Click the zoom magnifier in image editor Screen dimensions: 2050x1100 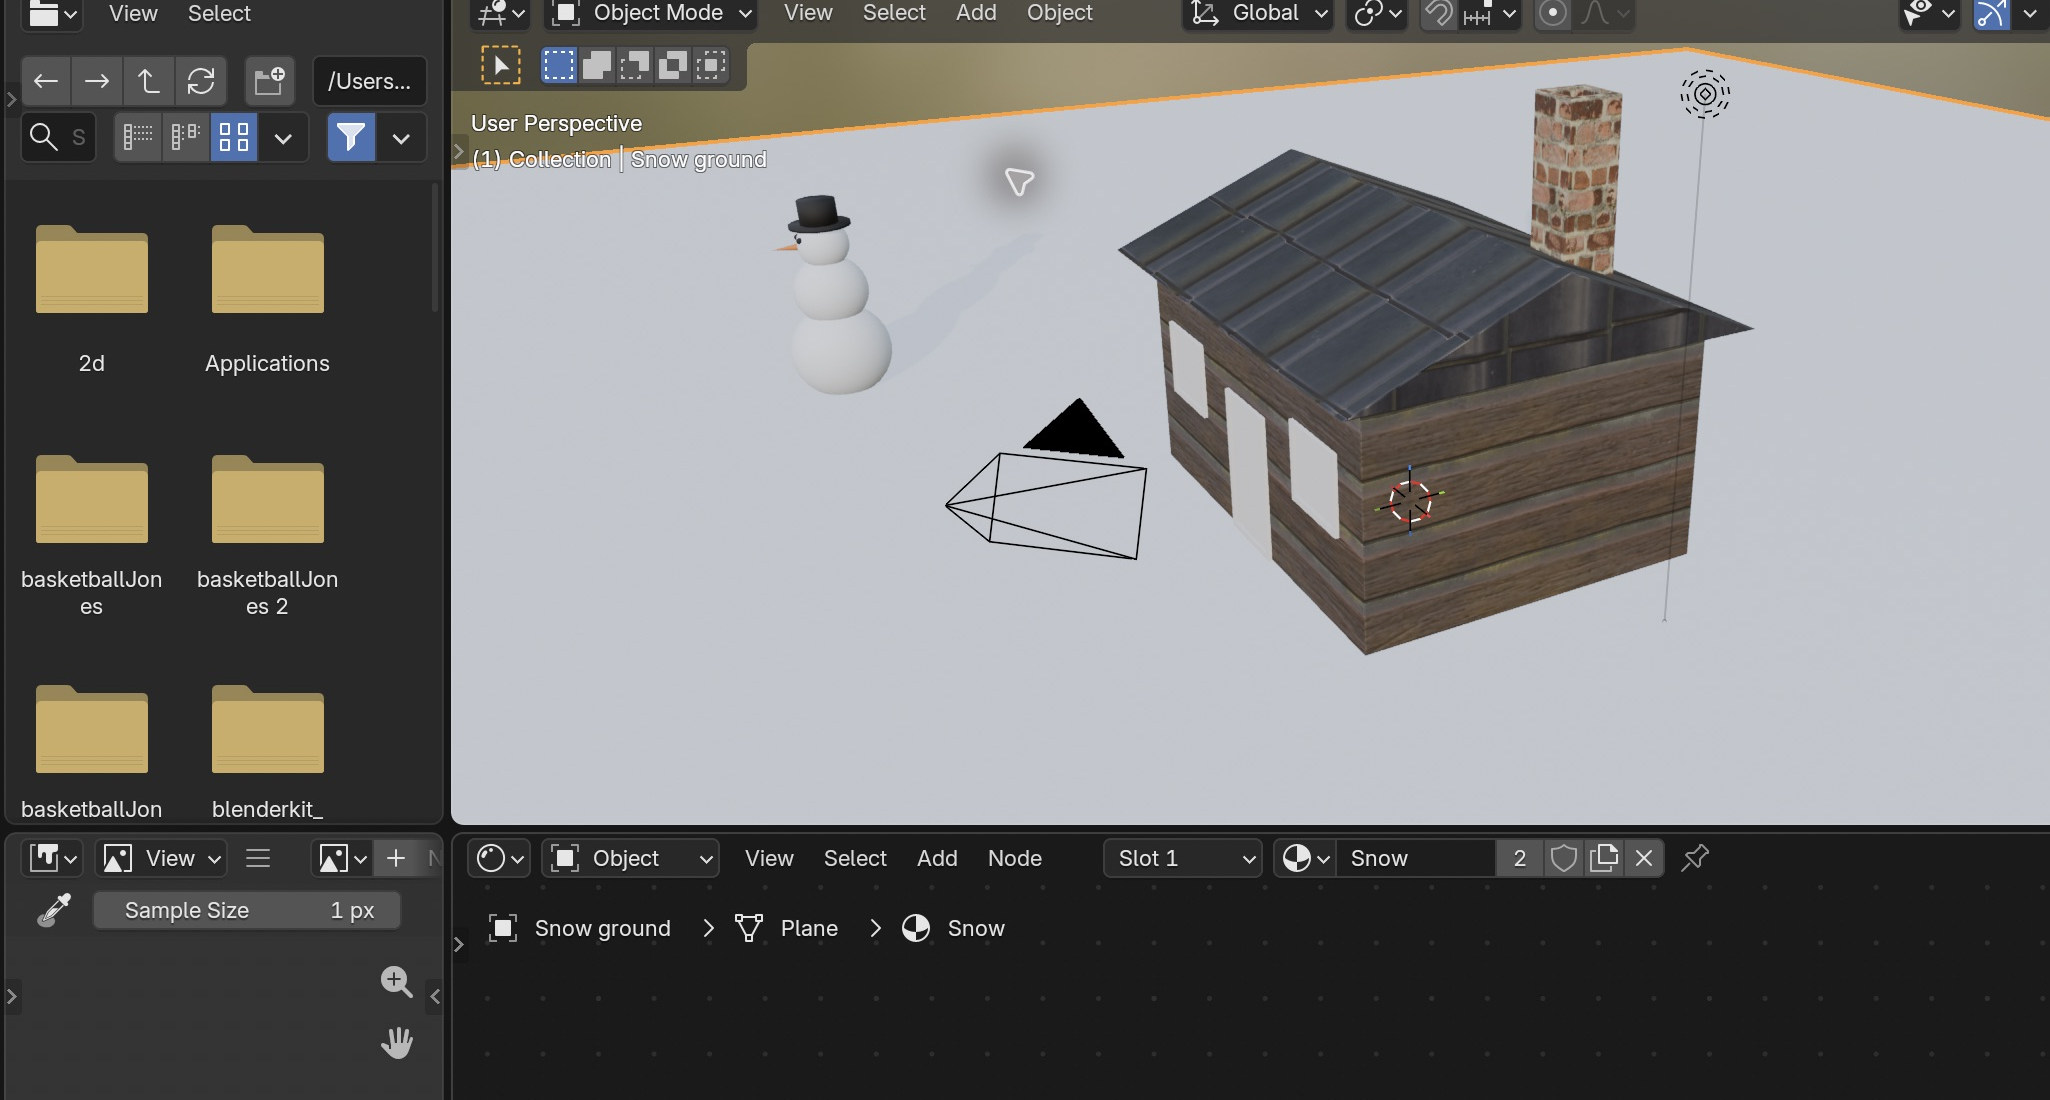(x=397, y=982)
